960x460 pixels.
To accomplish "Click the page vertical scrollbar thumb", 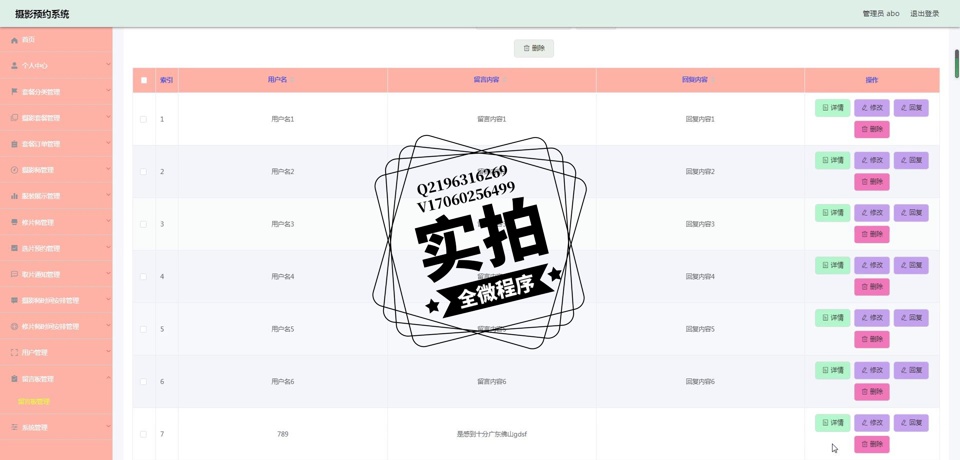I will [x=956, y=62].
